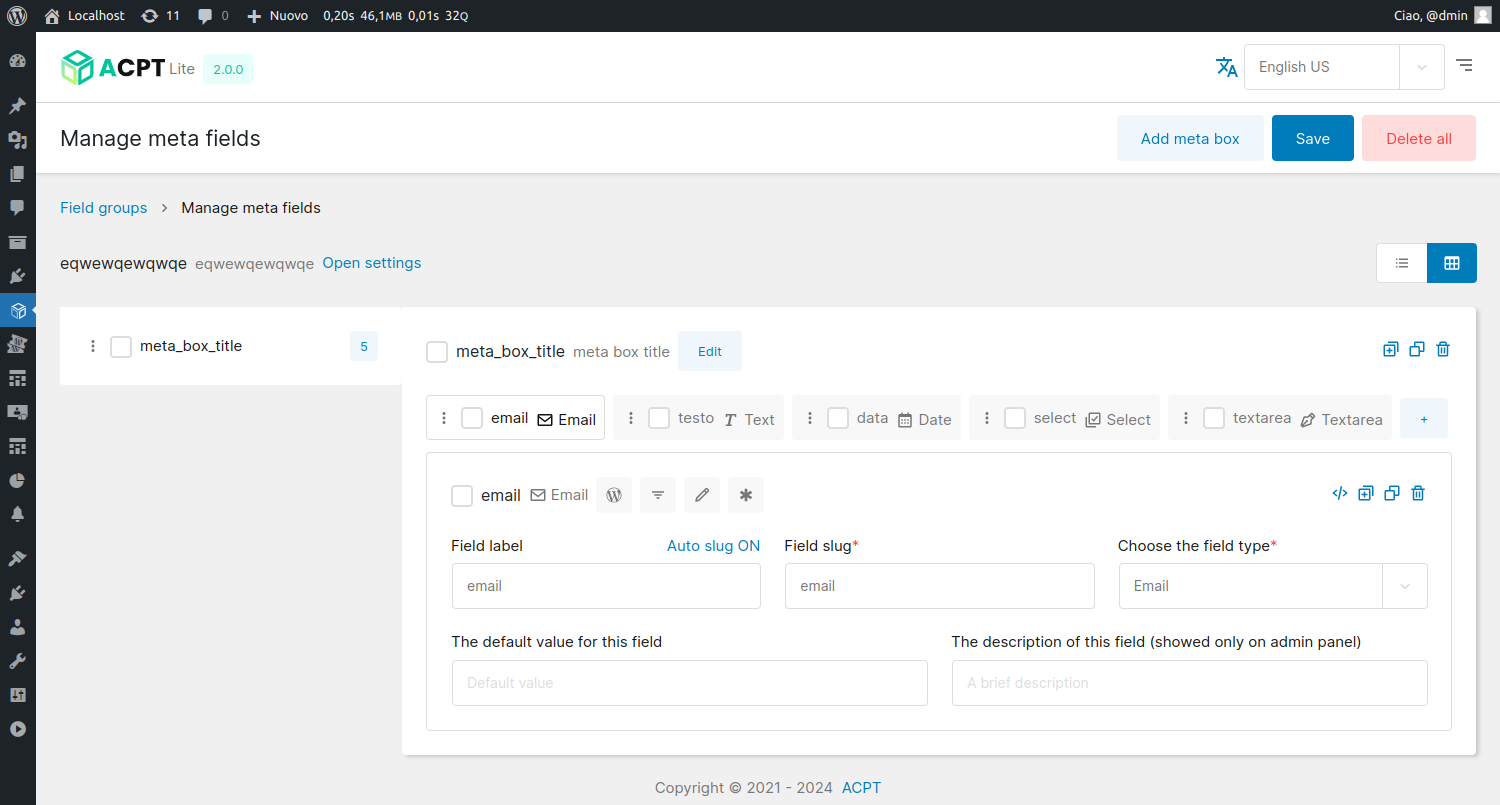Click the asterisk required-field icon
1500x805 pixels.
[746, 495]
